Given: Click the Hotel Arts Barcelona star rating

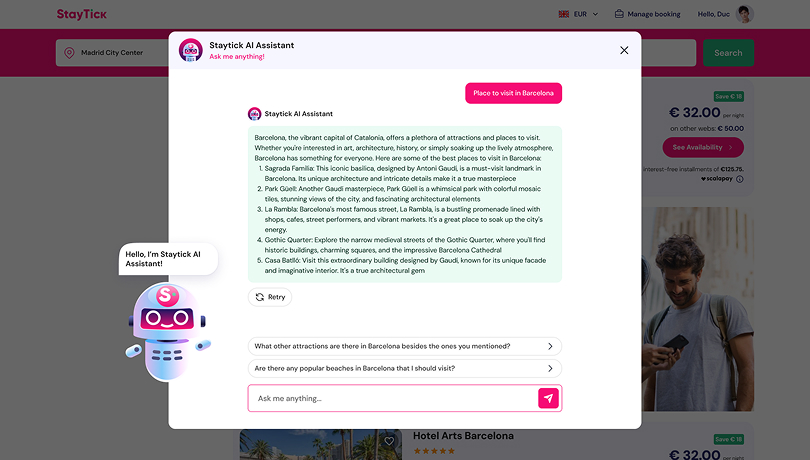Looking at the screenshot, I should point(434,451).
